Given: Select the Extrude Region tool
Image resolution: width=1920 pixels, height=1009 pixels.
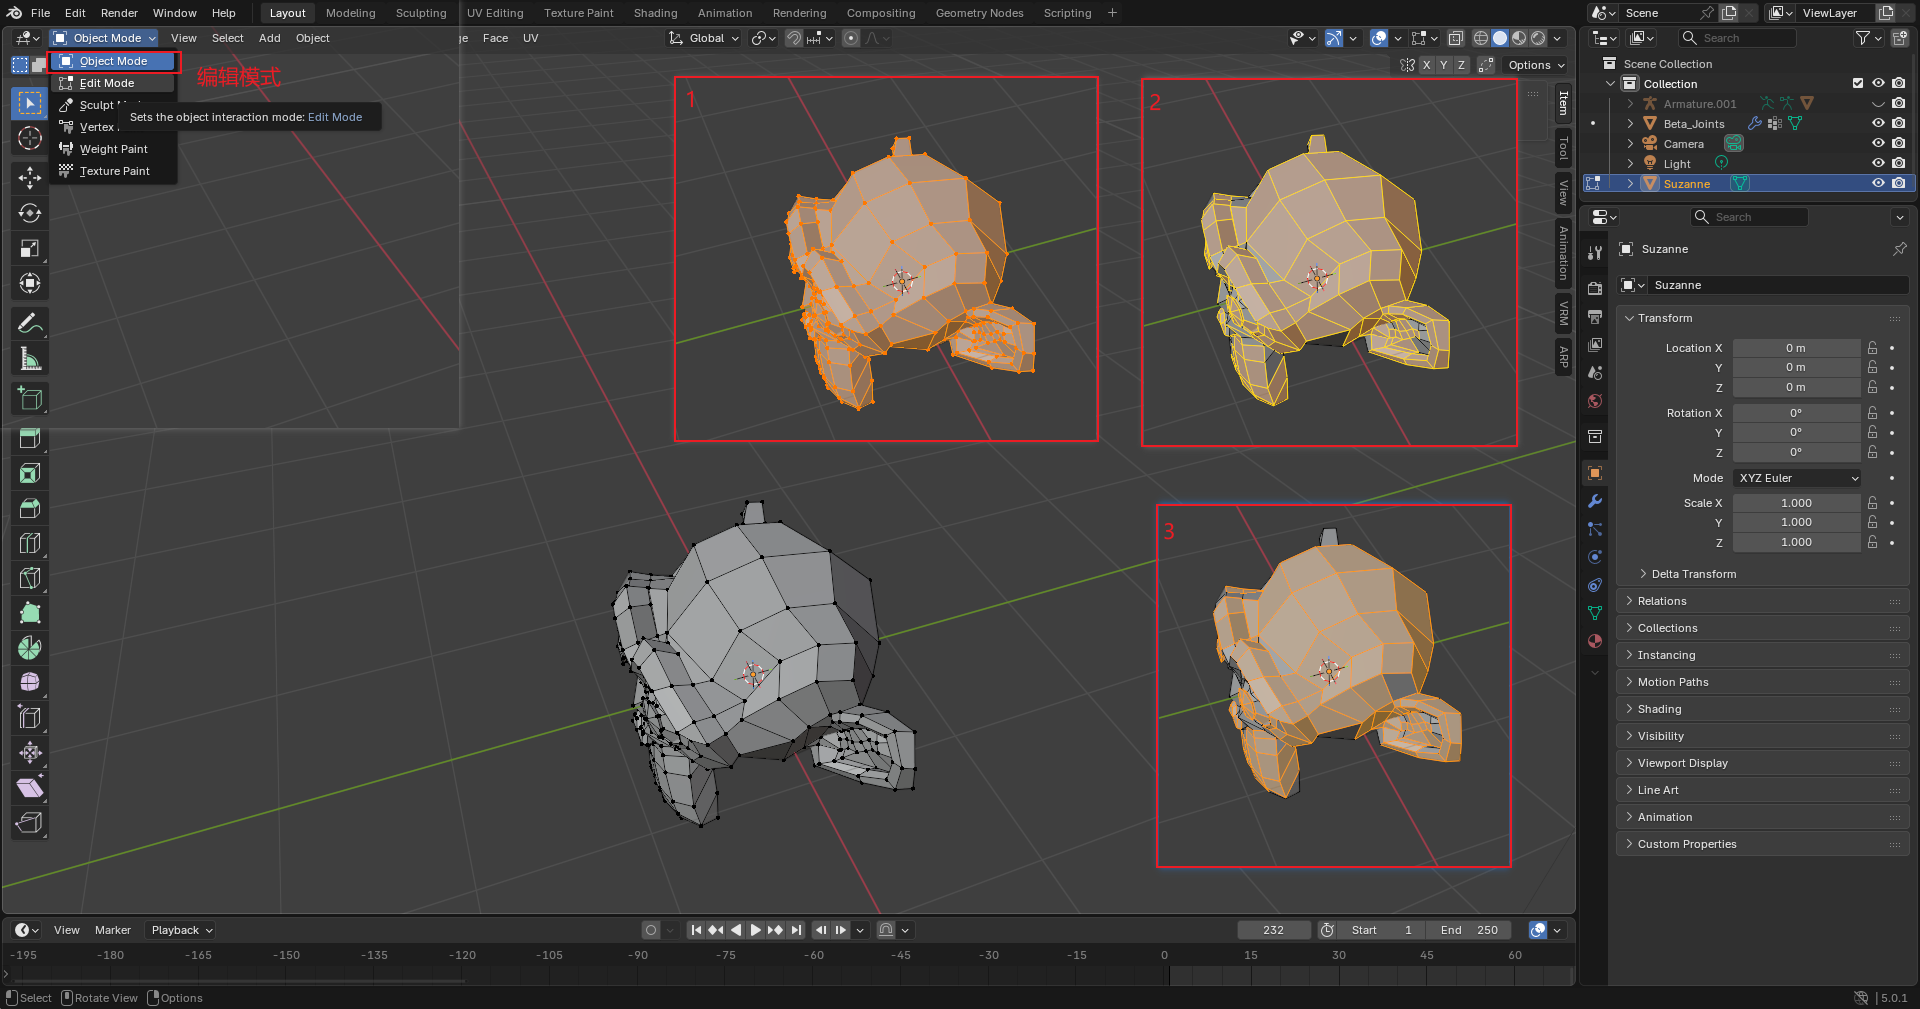Looking at the screenshot, I should pyautogui.click(x=30, y=439).
